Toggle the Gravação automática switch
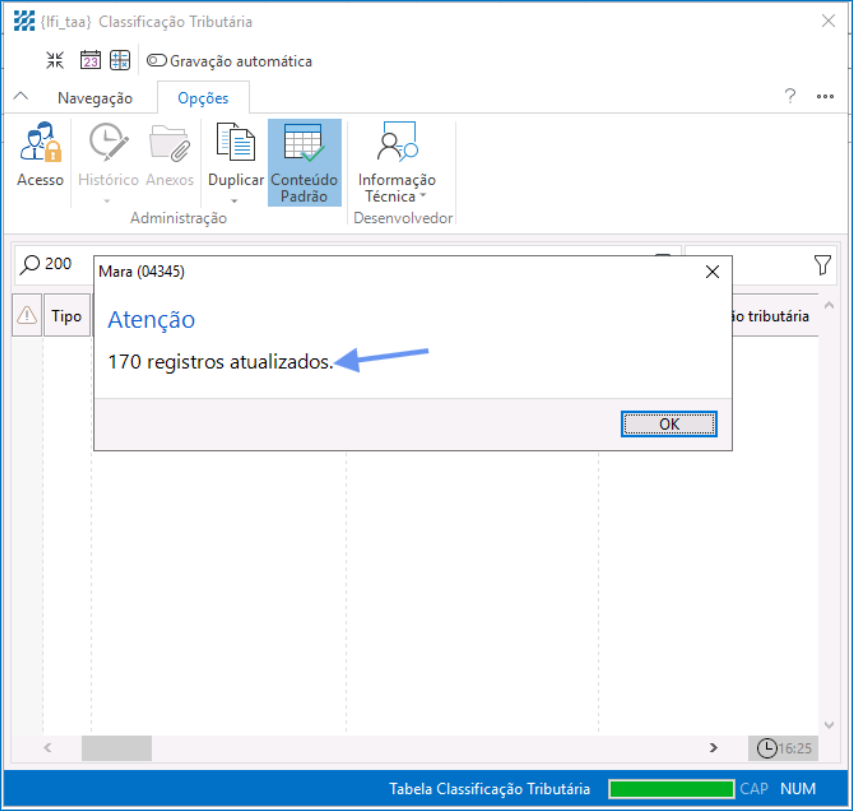This screenshot has height=811, width=853. [157, 61]
